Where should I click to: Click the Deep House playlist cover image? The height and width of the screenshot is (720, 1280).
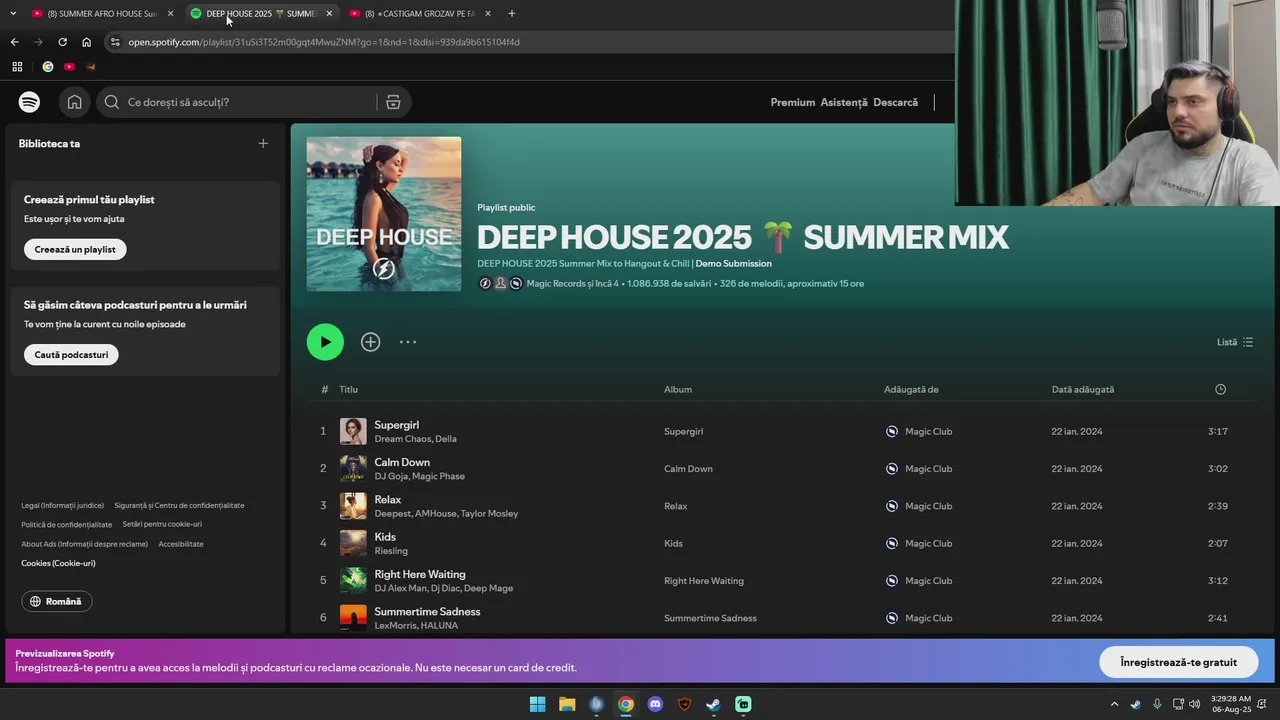pyautogui.click(x=384, y=214)
